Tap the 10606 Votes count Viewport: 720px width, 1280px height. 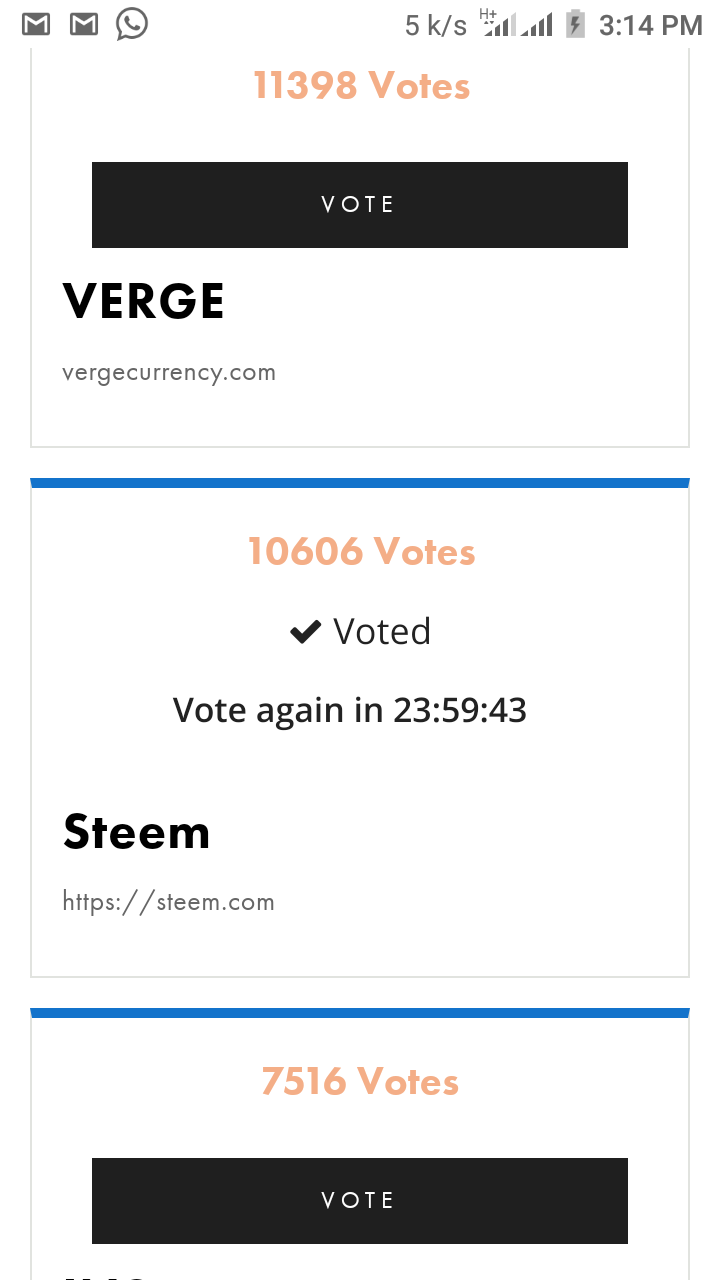point(361,551)
